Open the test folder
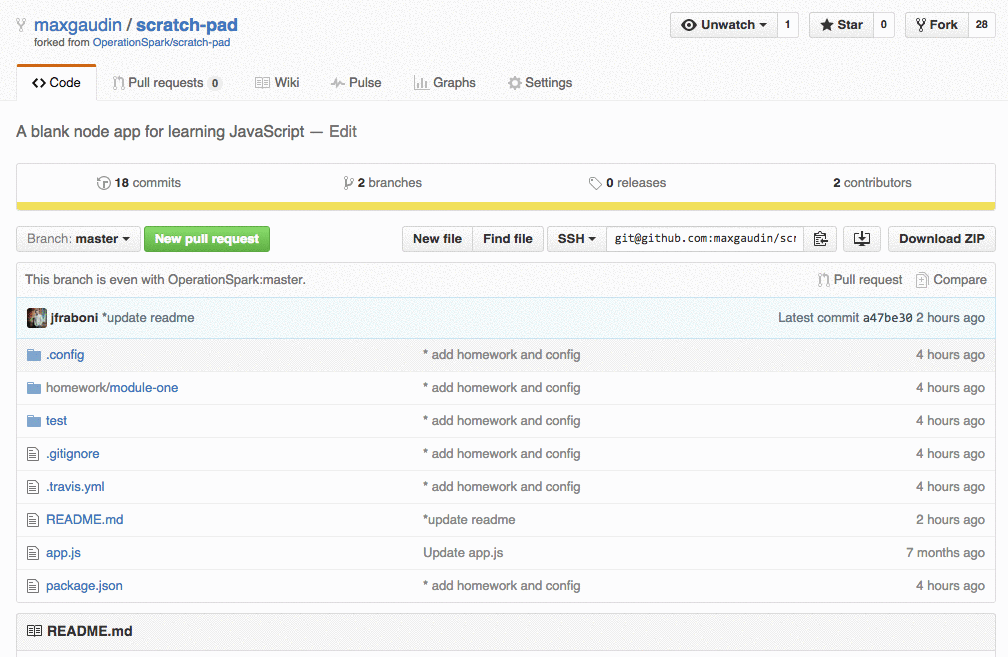Image resolution: width=1008 pixels, height=657 pixels. point(56,420)
